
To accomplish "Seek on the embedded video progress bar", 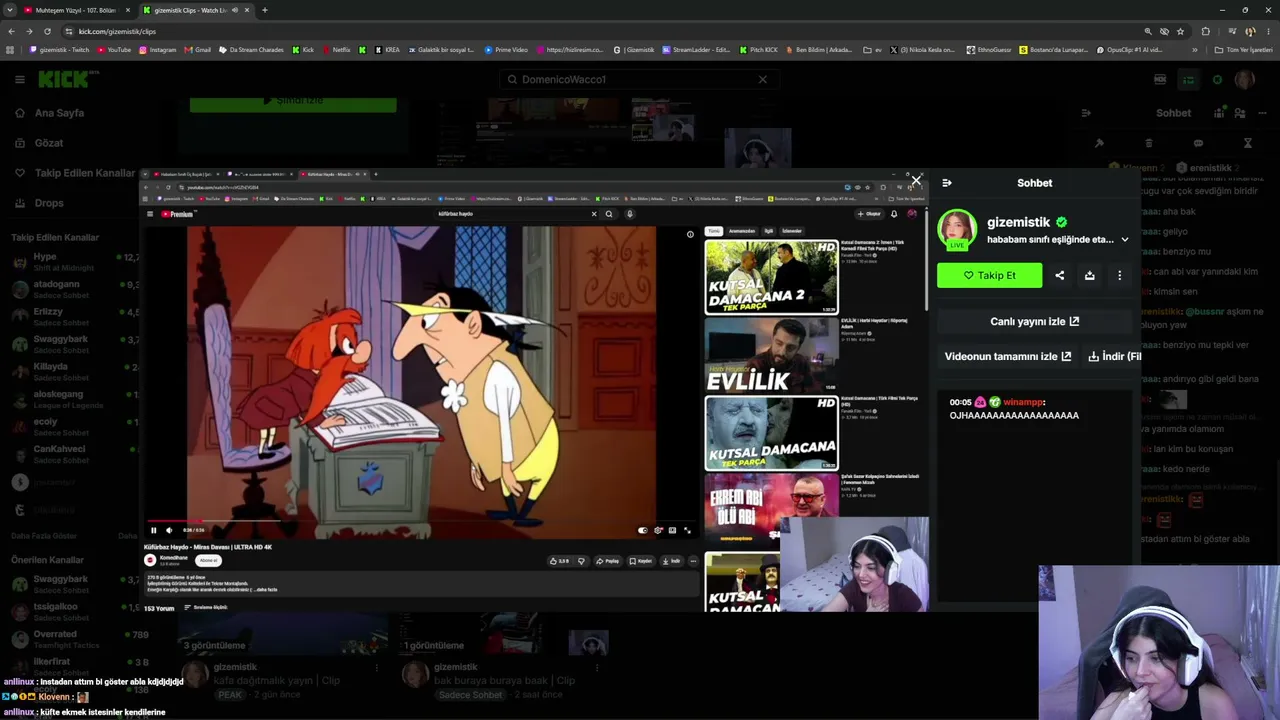I will pos(420,520).
